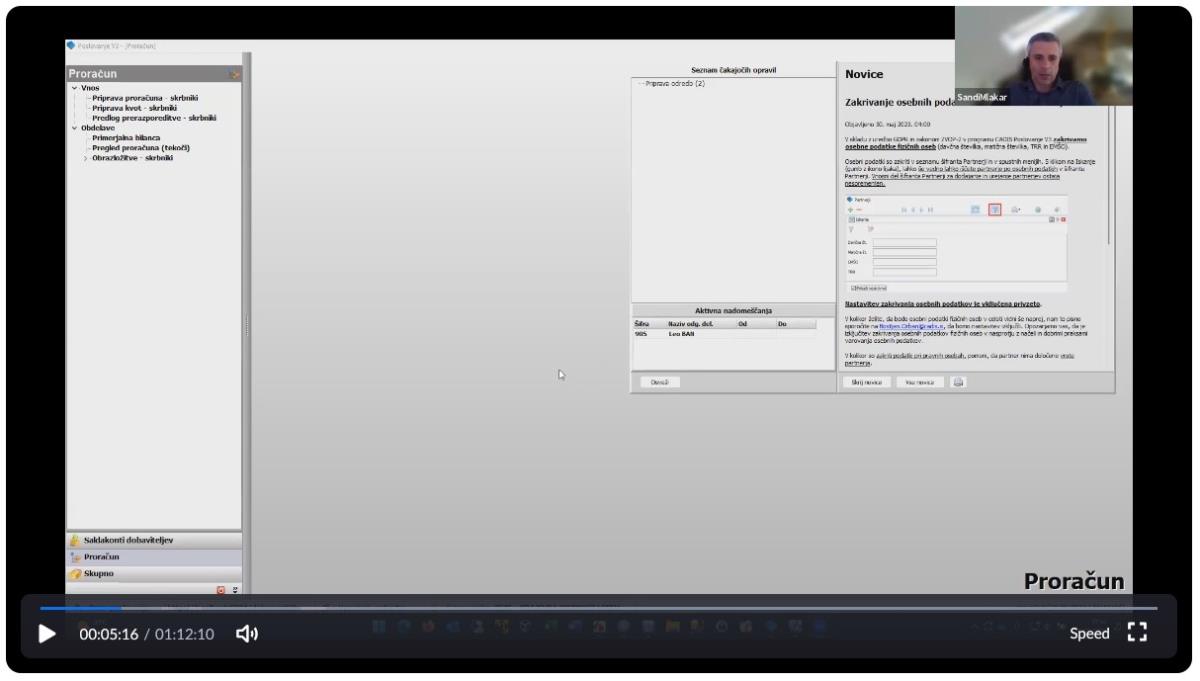The width and height of the screenshot is (1200, 681).
Task: Open Priprava kvot - skrbniki
Action: click(x=134, y=108)
